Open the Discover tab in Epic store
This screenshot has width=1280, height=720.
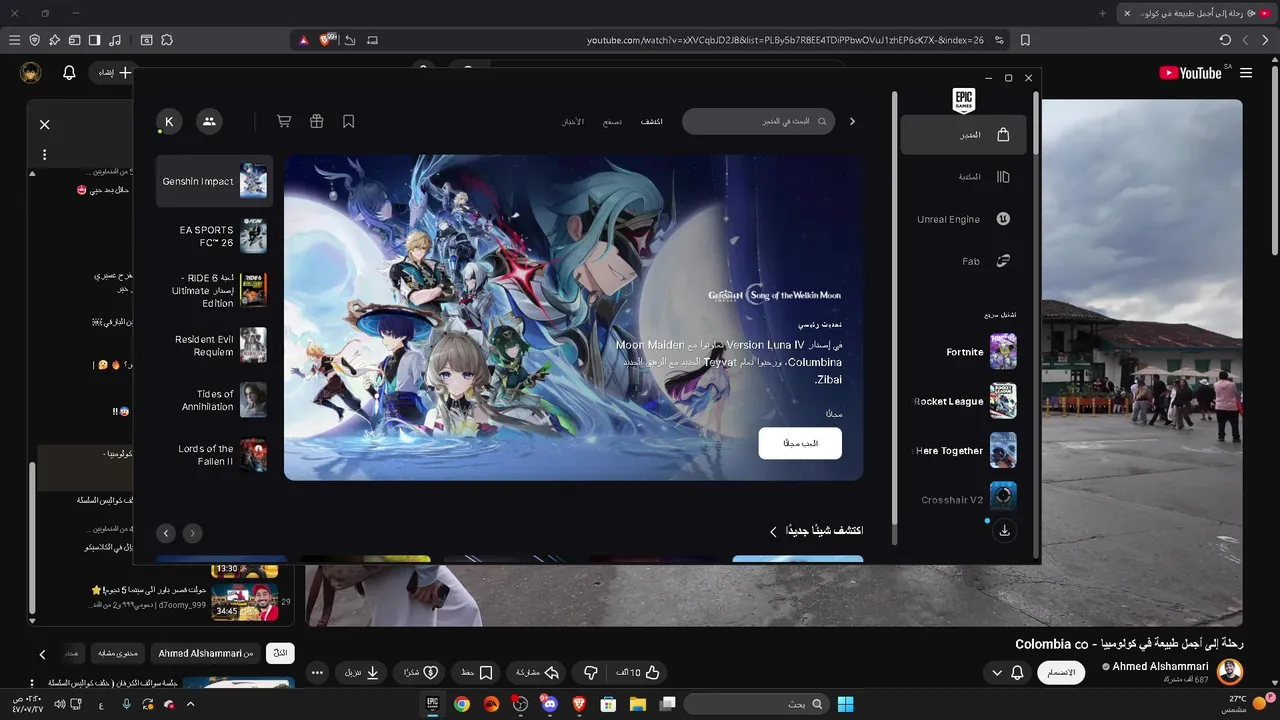651,121
